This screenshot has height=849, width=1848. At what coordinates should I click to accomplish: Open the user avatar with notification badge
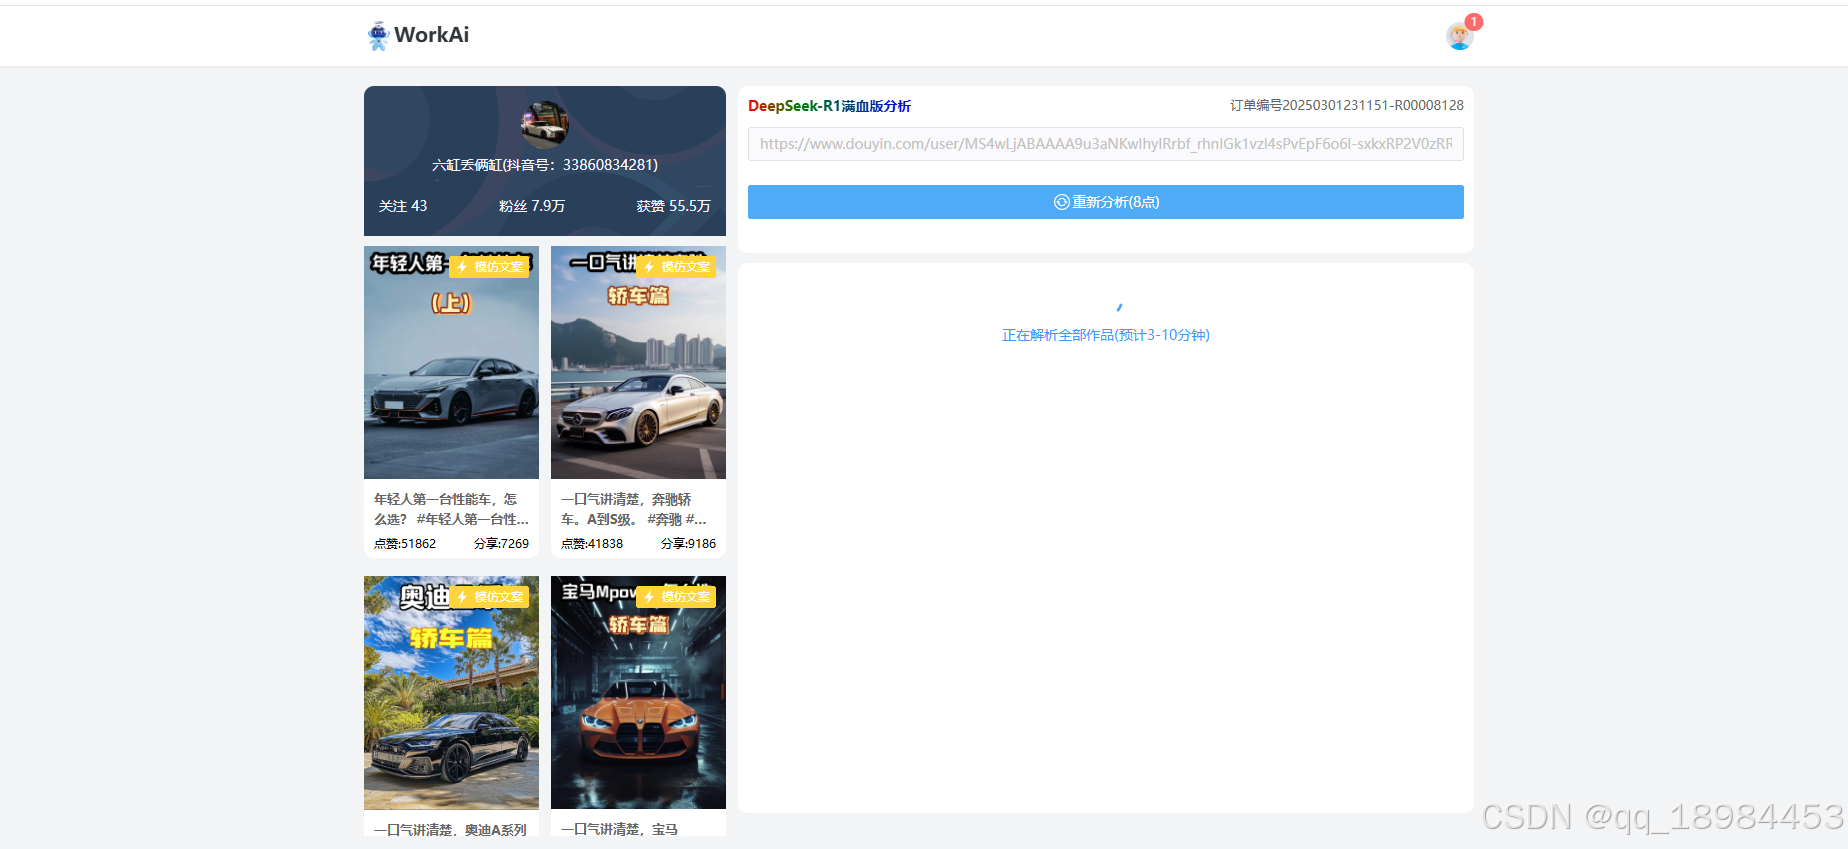coord(1460,36)
